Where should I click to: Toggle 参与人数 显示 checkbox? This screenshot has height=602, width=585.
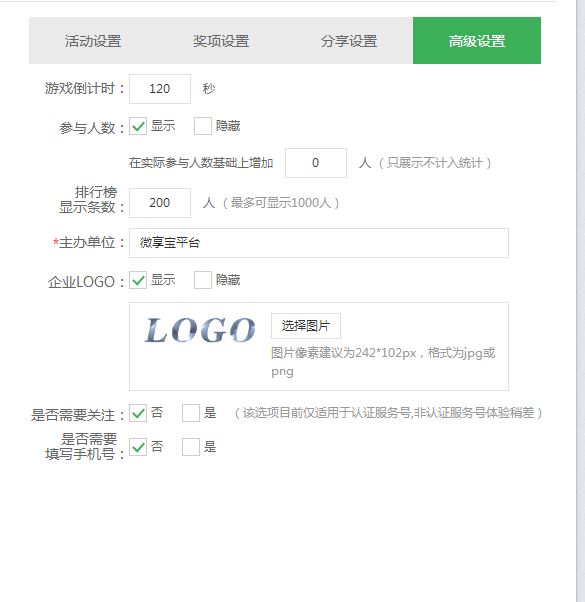[x=138, y=126]
